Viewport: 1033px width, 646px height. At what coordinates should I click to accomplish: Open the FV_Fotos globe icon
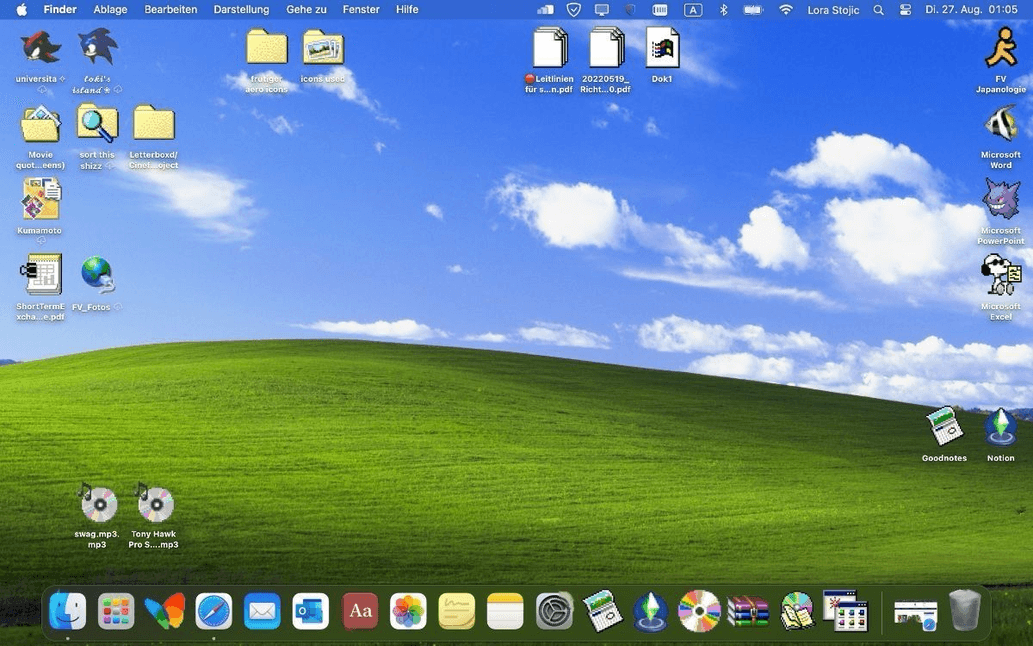tap(98, 275)
